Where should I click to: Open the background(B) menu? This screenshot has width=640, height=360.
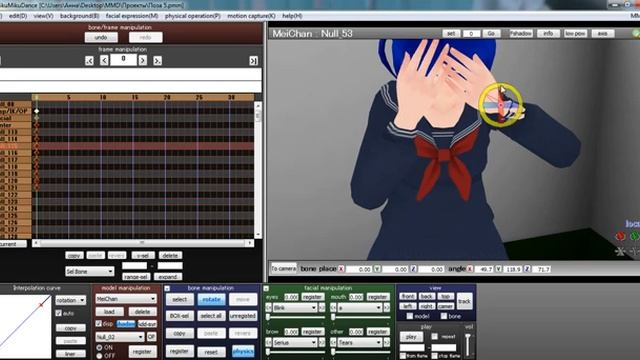coord(80,16)
